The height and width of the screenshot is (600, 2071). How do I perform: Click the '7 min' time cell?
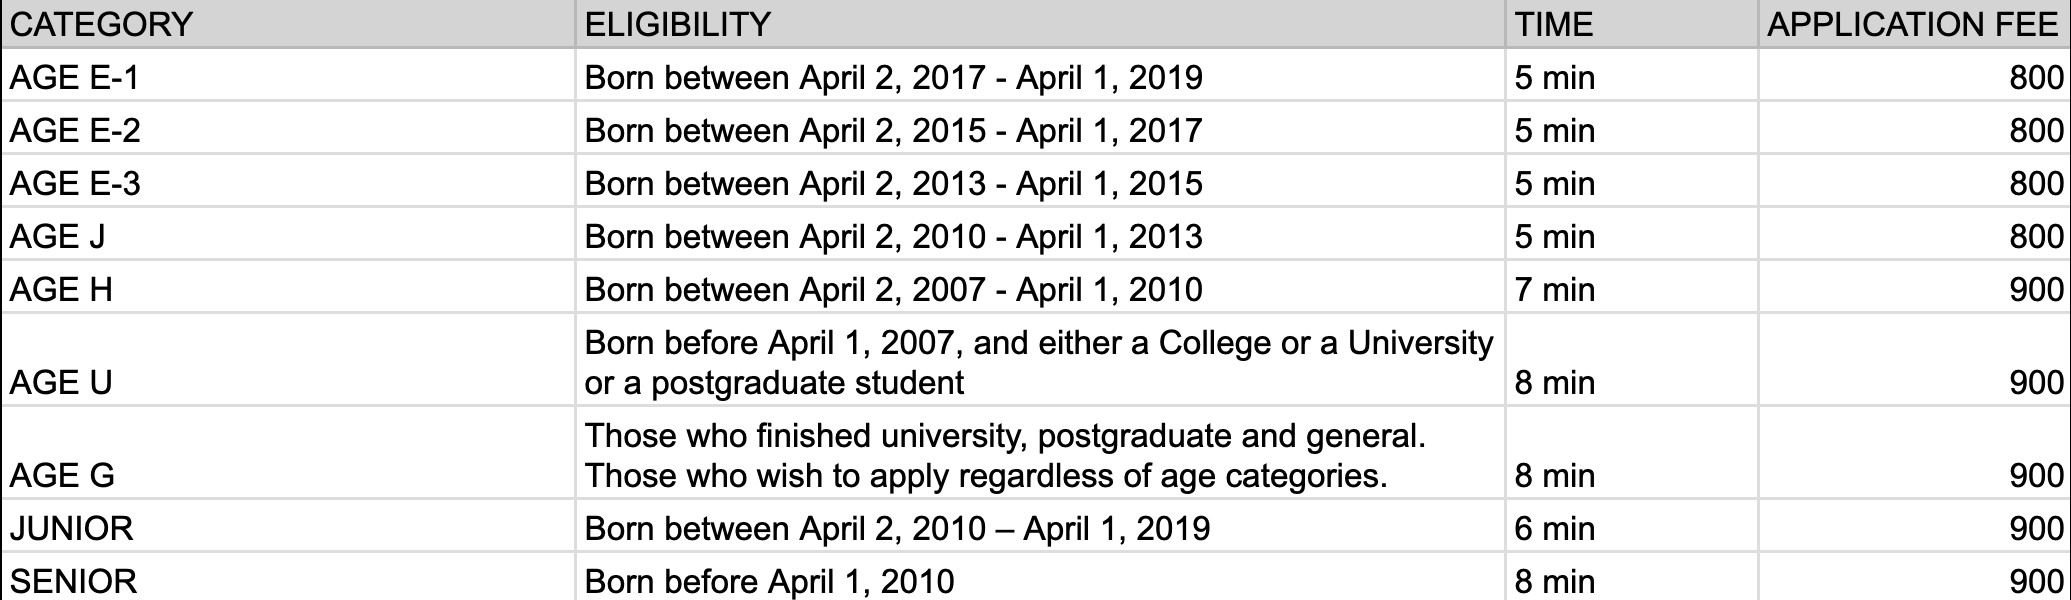pyautogui.click(x=1631, y=287)
